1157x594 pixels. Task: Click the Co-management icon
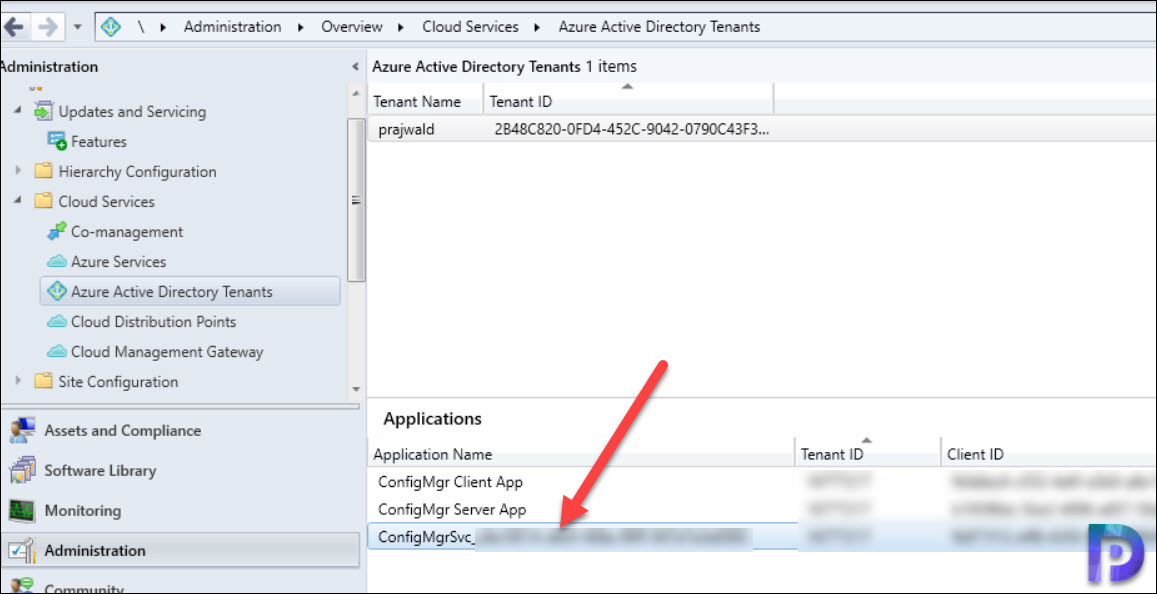(x=57, y=232)
